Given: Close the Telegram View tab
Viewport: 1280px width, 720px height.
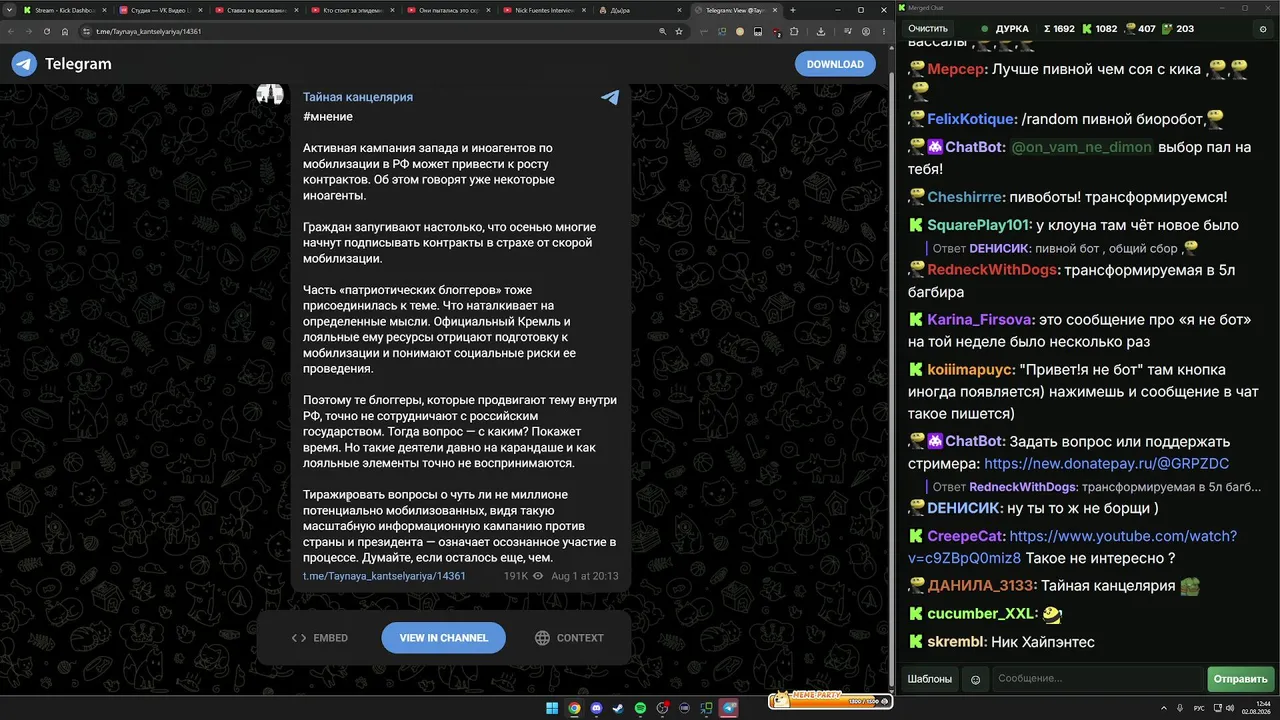Looking at the screenshot, I should tap(775, 10).
